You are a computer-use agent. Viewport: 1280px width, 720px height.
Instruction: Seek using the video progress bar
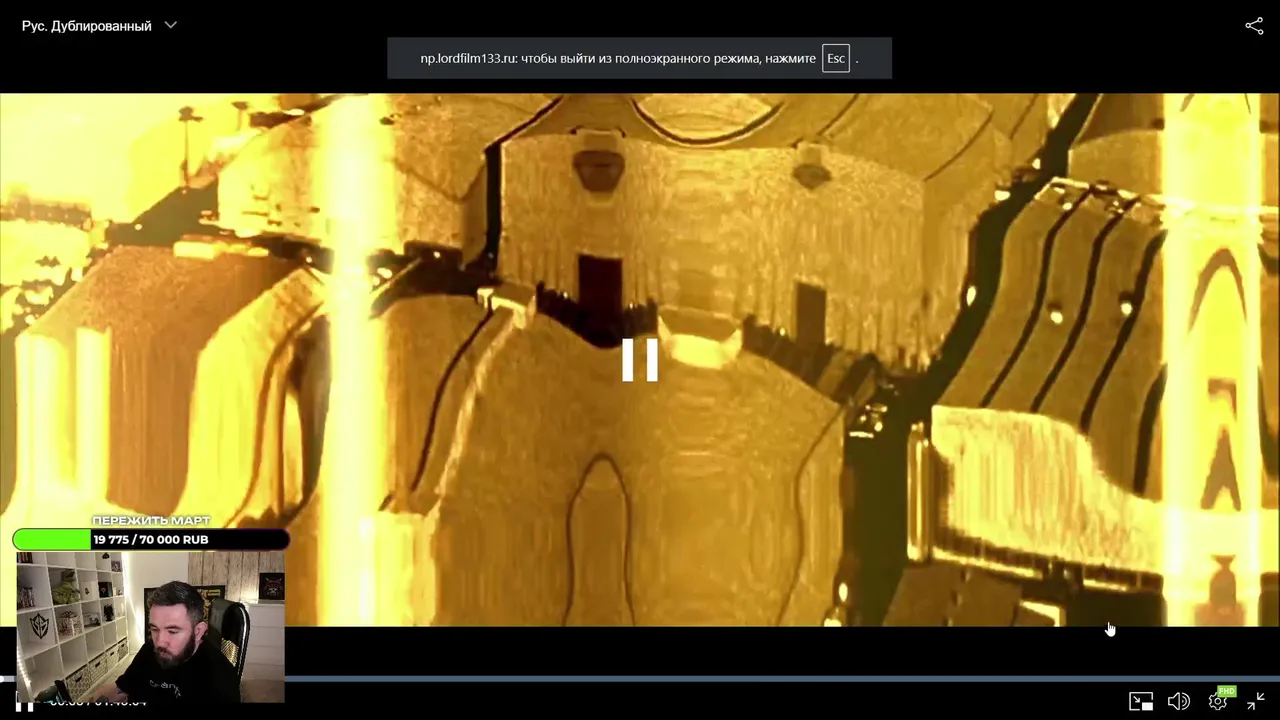pos(640,679)
